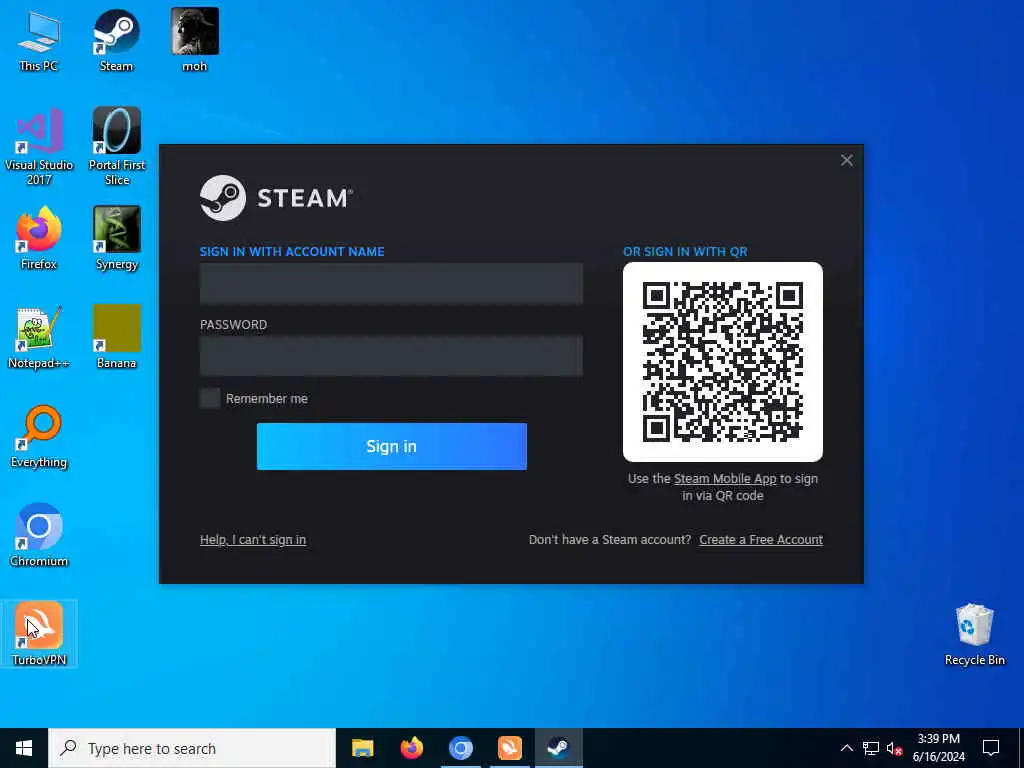Open the Windows Start menu

[x=24, y=748]
